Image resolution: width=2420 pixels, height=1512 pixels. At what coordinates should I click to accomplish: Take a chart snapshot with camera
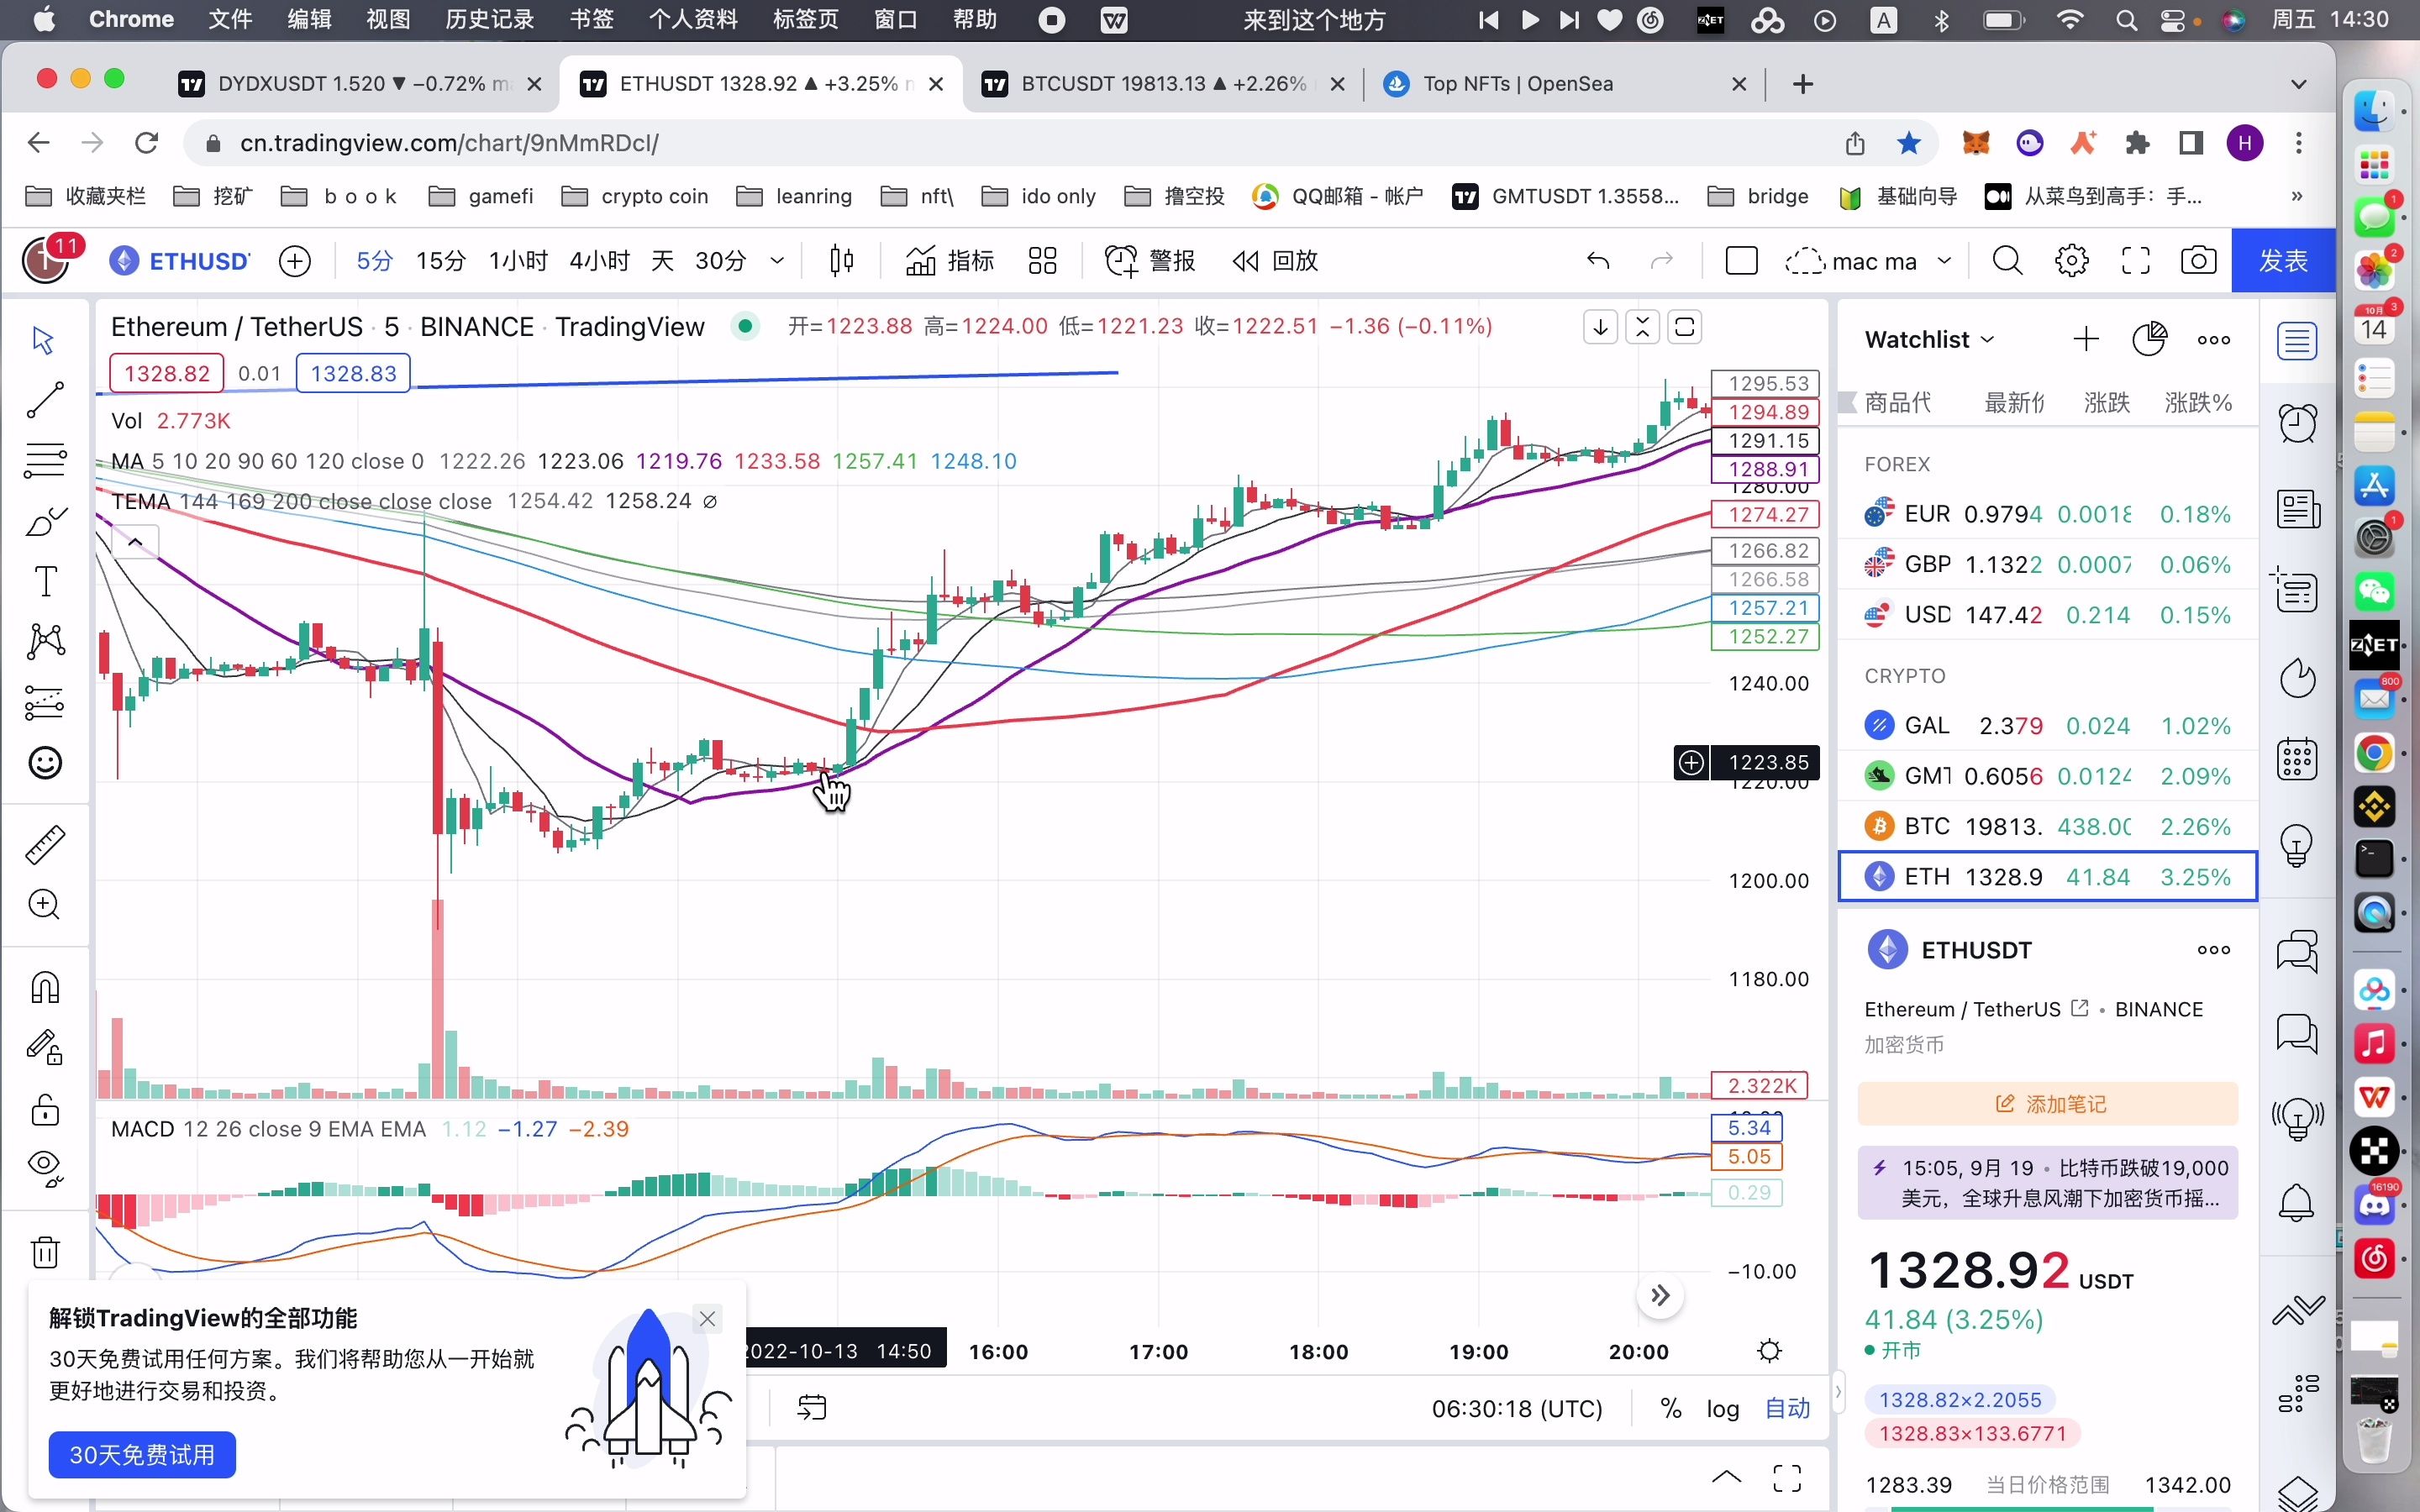coord(2198,261)
